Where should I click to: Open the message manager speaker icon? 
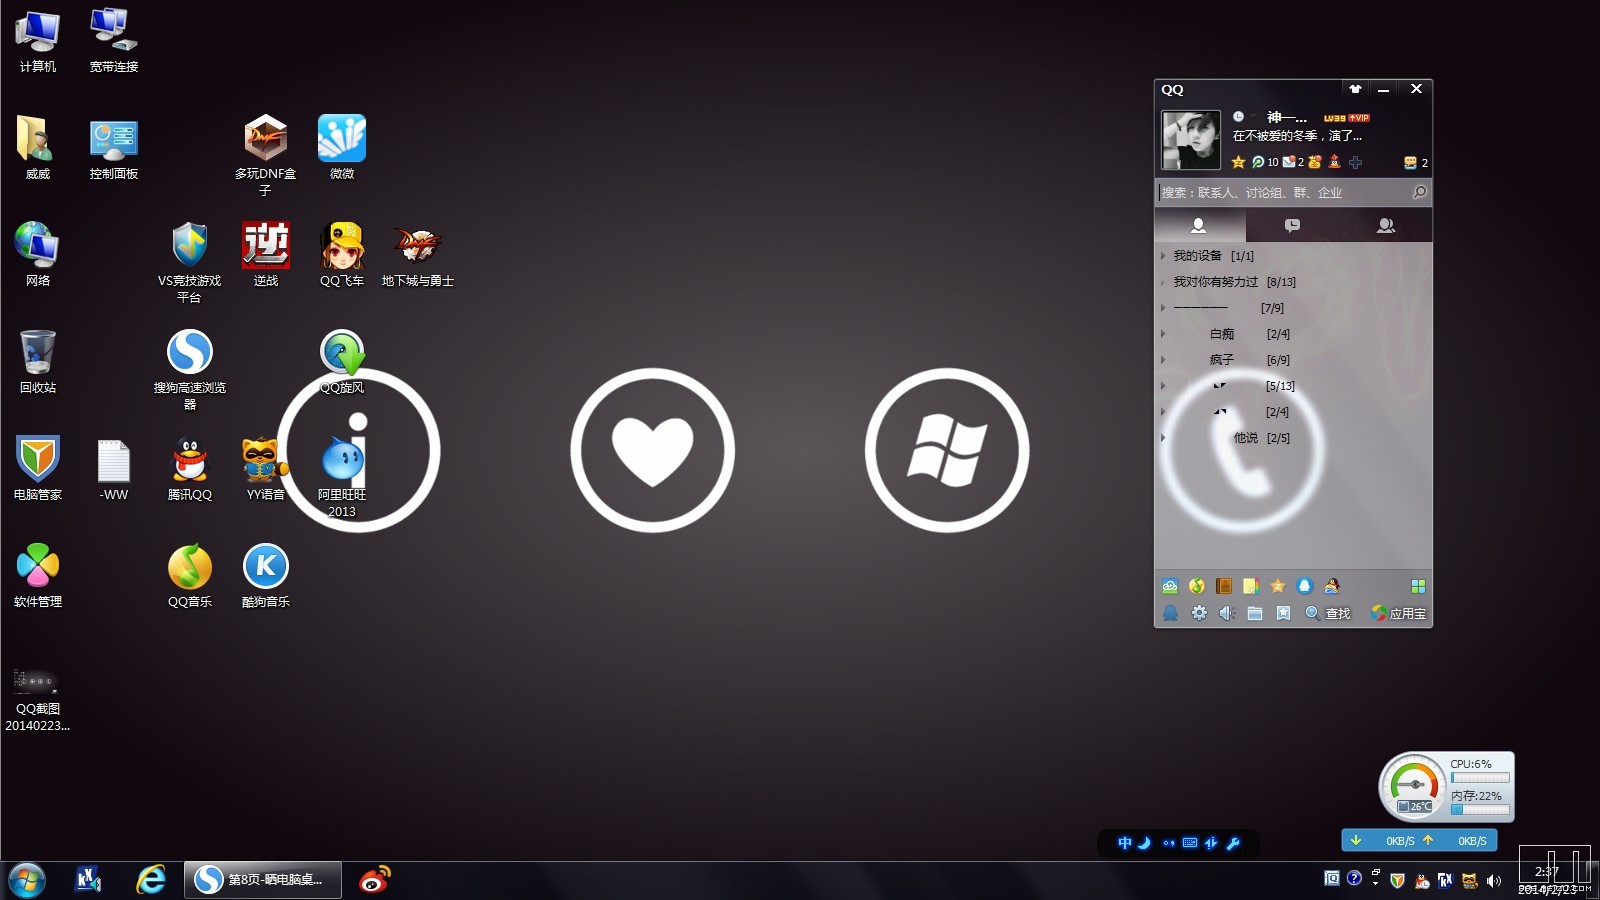(x=1227, y=613)
